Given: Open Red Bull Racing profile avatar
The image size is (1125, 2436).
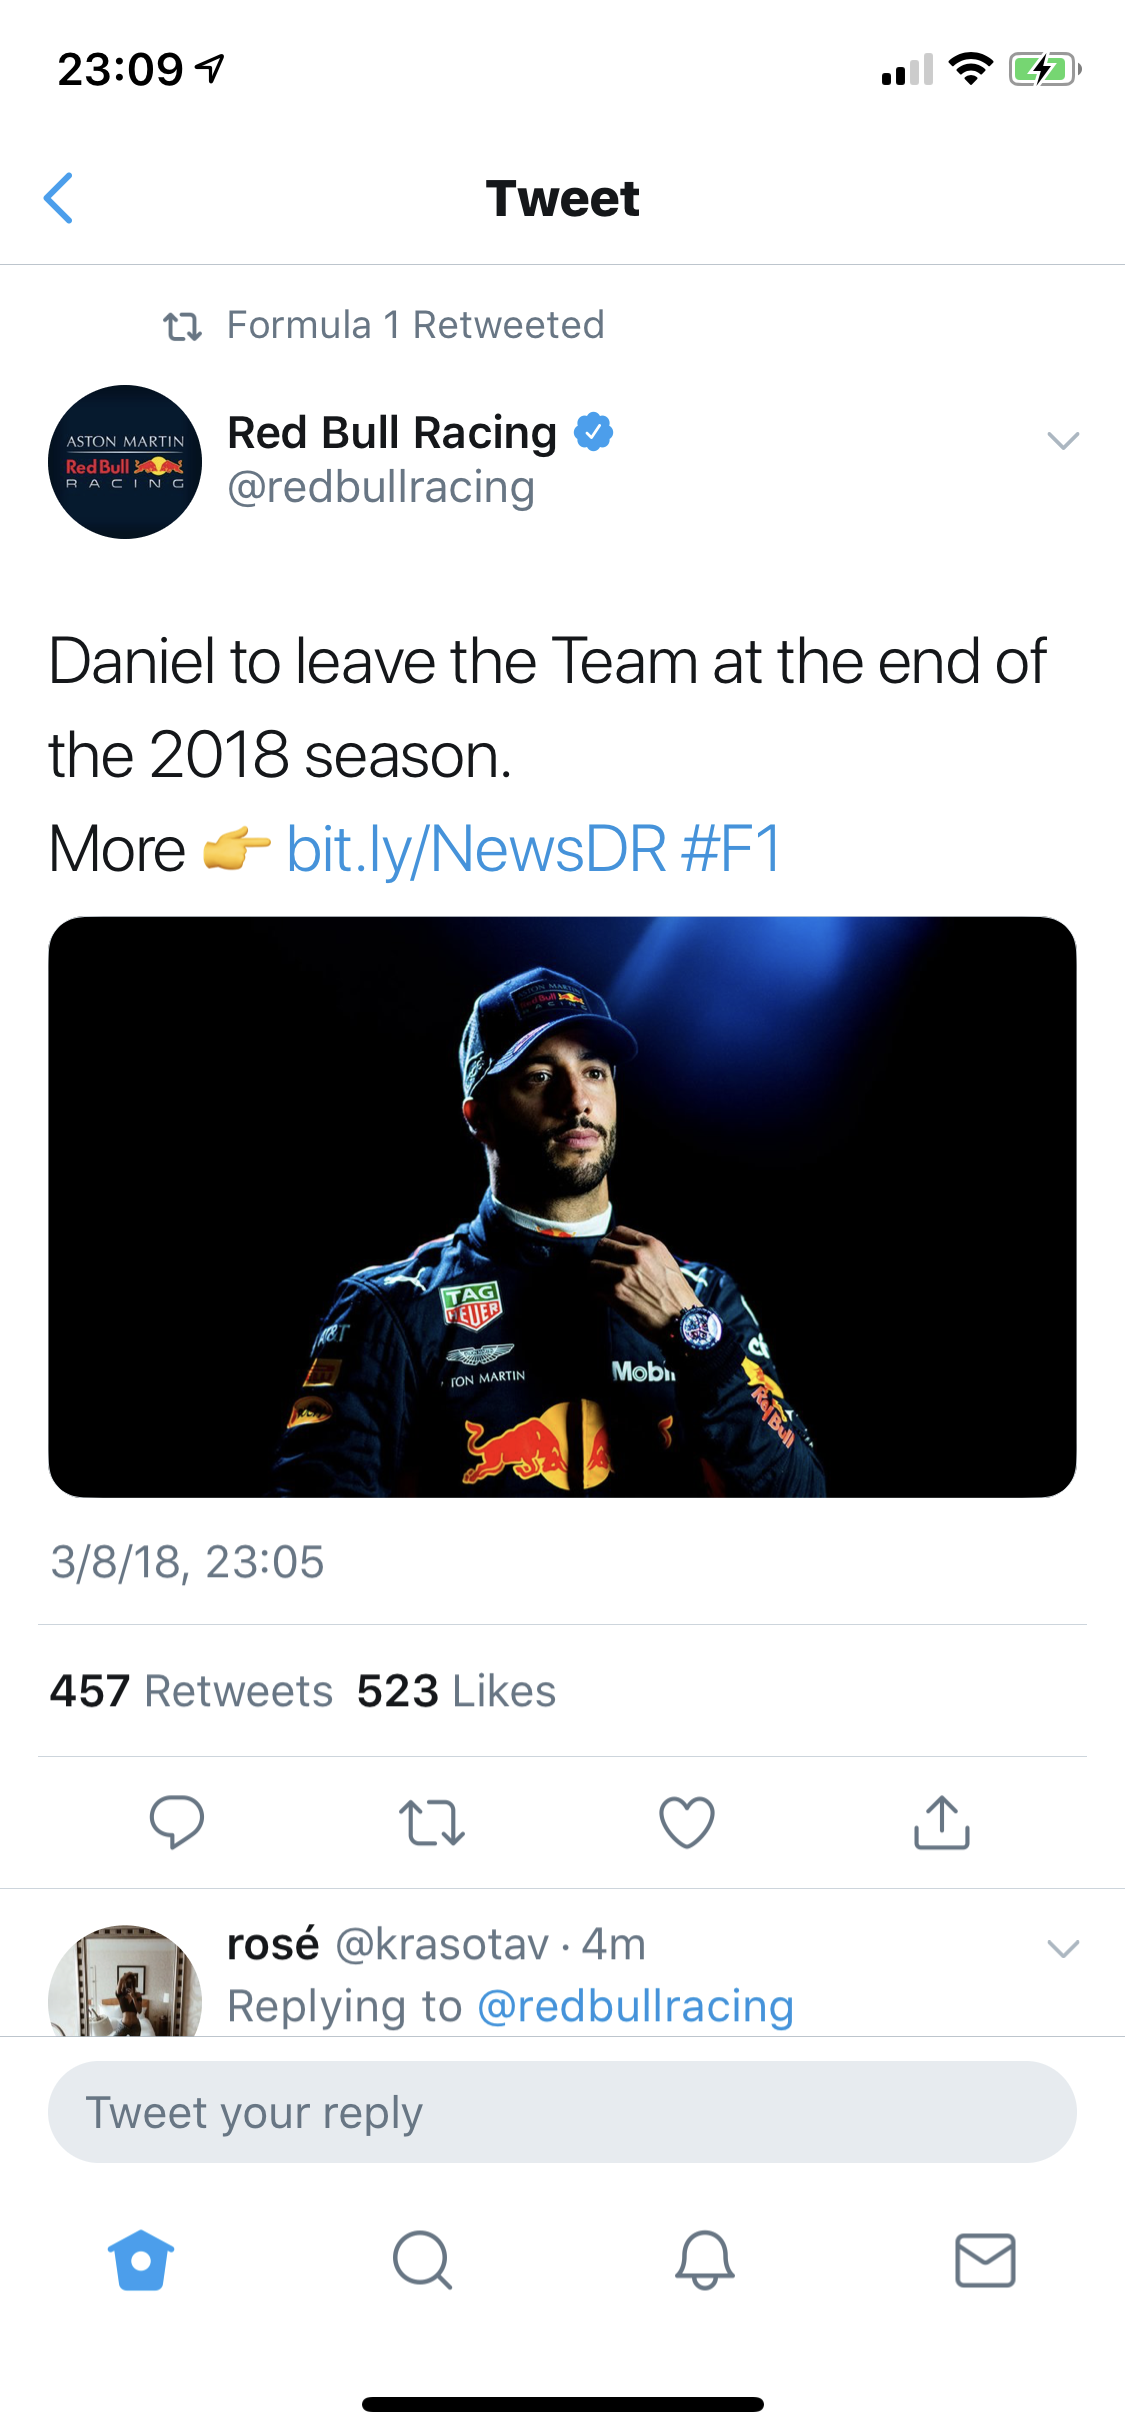Looking at the screenshot, I should click(125, 462).
